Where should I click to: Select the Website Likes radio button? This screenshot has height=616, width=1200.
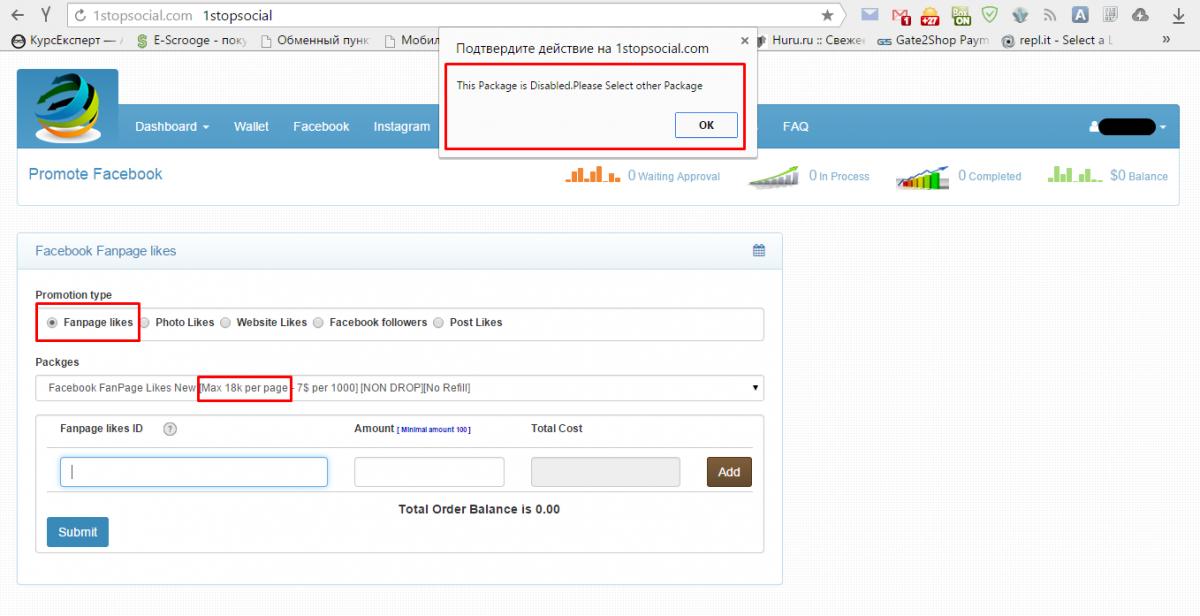[226, 323]
